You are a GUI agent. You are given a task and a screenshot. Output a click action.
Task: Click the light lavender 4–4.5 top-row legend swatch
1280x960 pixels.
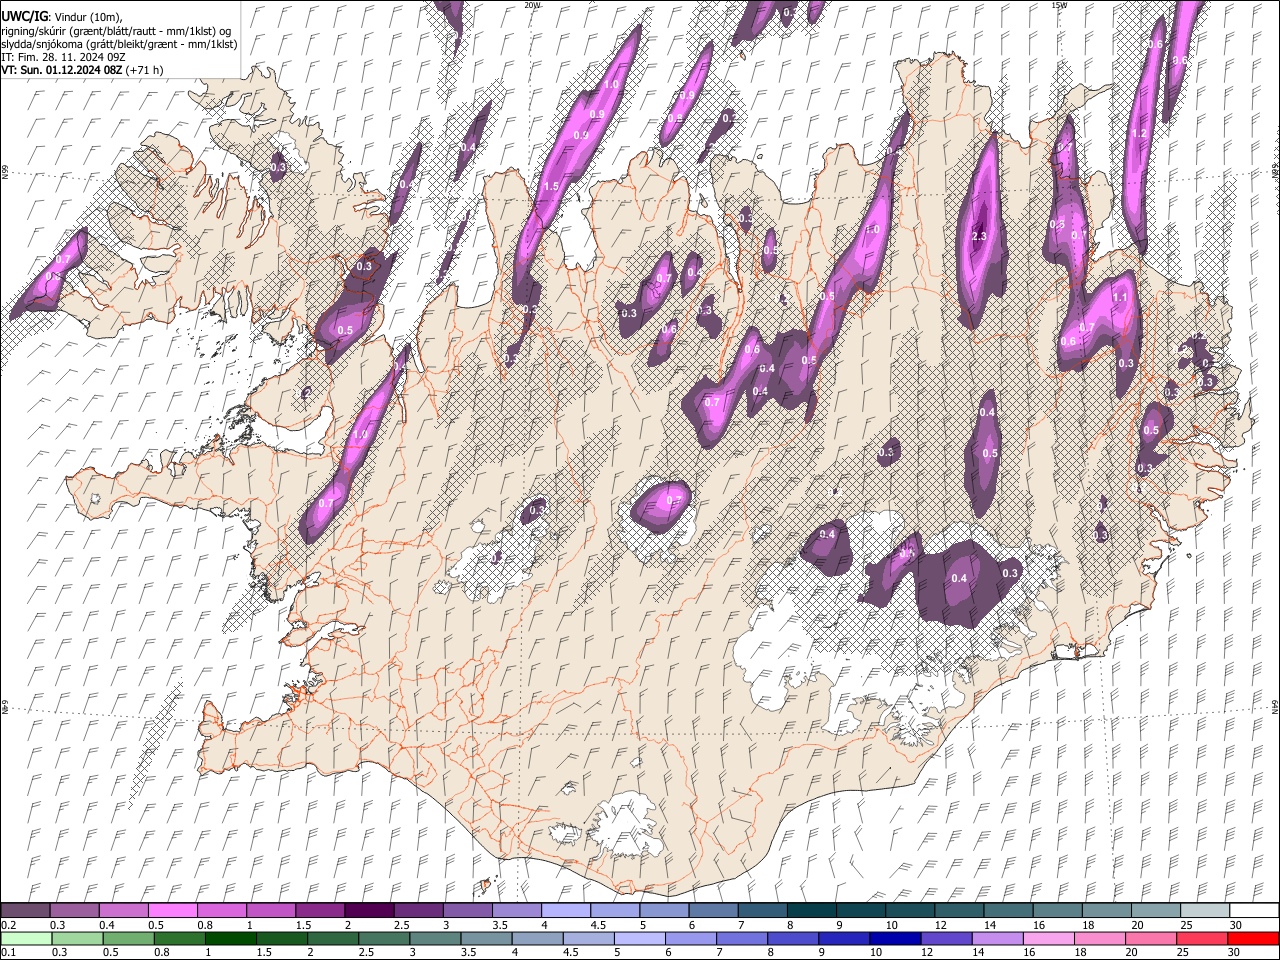(565, 910)
